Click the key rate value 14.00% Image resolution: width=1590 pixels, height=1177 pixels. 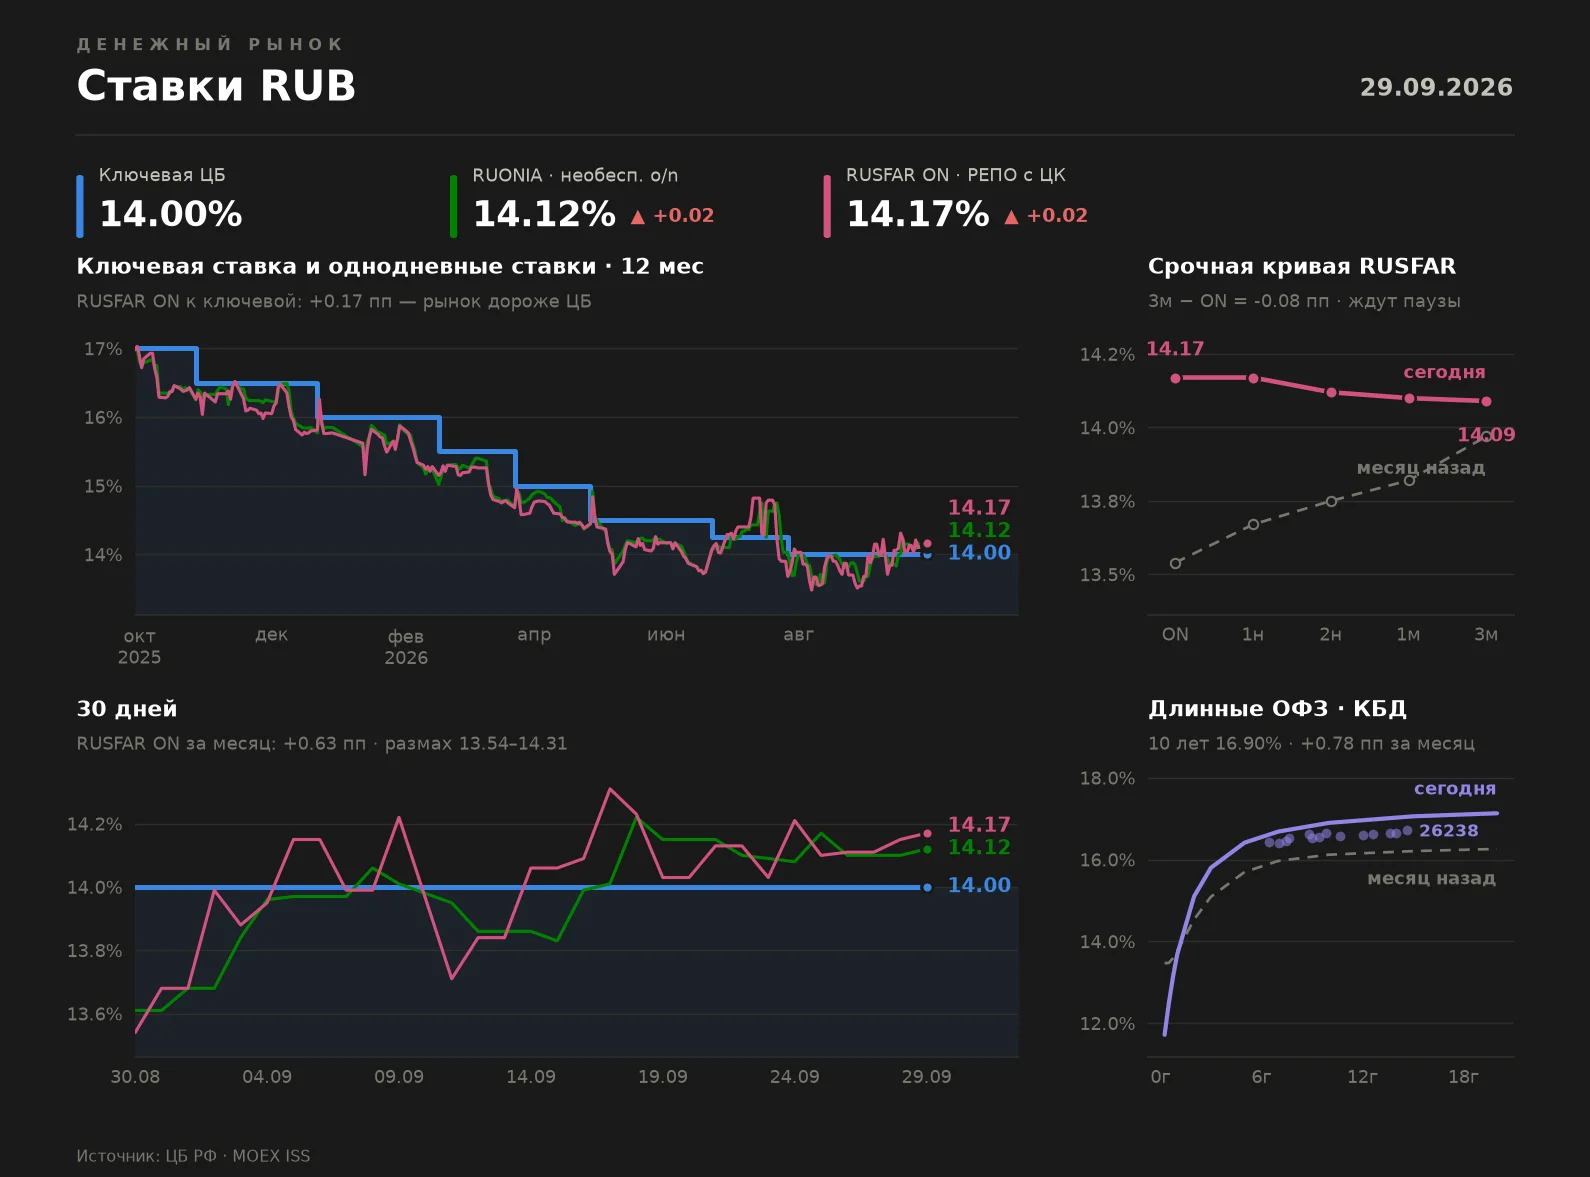coord(171,214)
